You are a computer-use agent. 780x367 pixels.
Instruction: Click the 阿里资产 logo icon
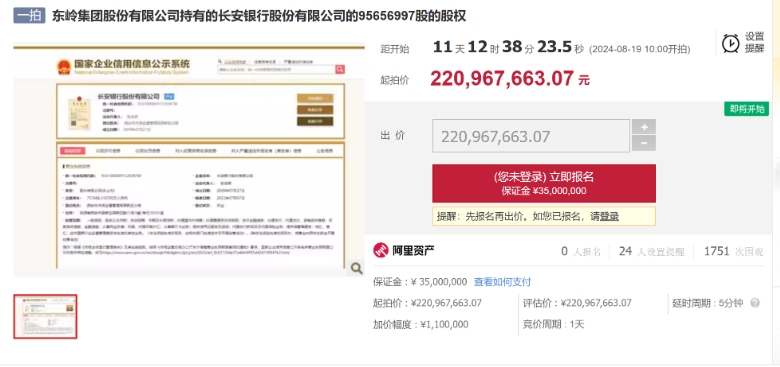pos(381,250)
